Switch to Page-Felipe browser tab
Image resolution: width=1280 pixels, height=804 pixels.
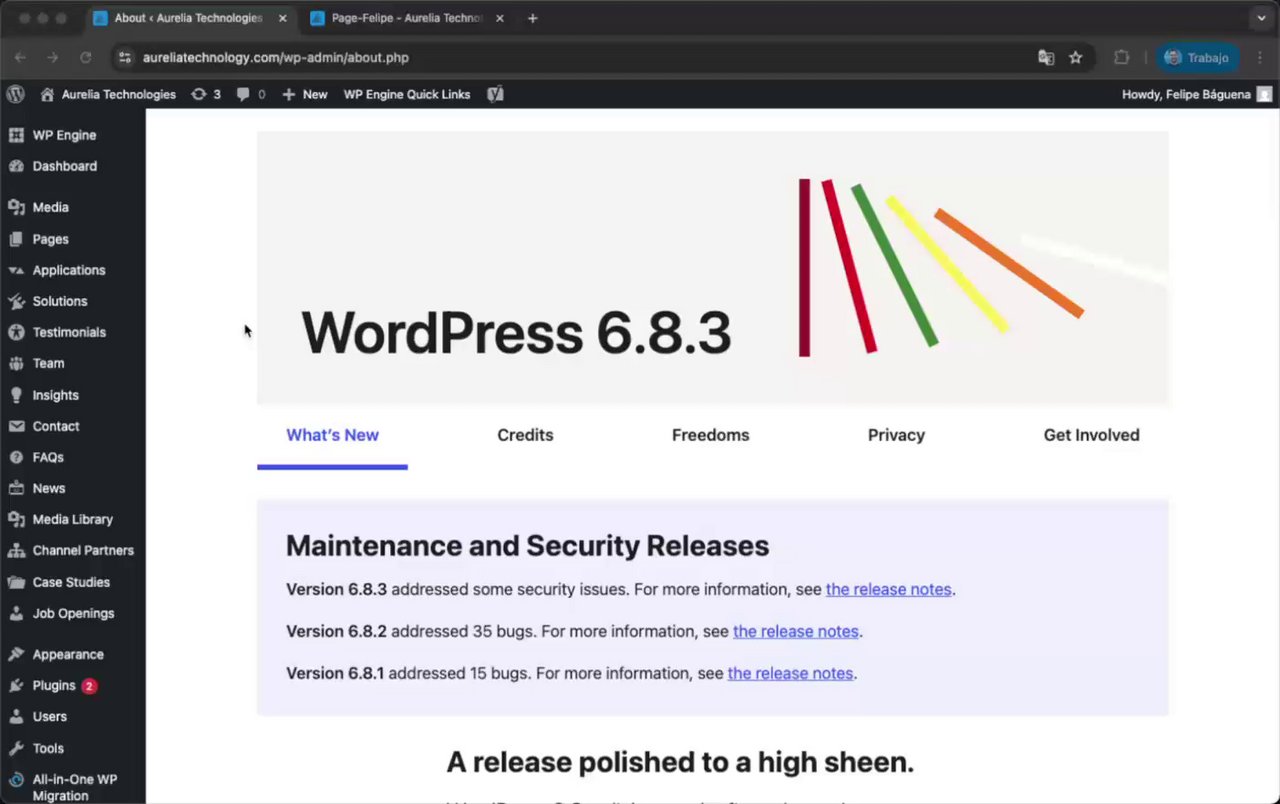(407, 18)
